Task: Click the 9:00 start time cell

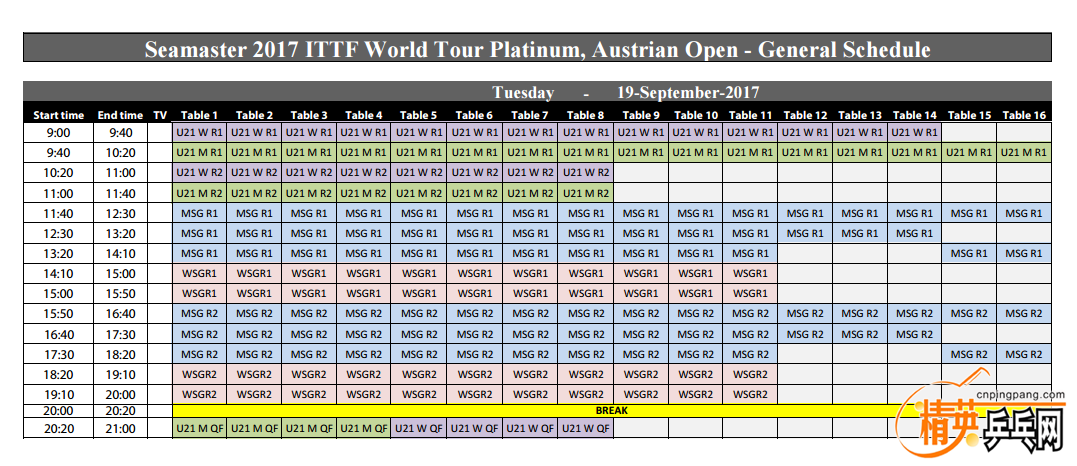Action: pyautogui.click(x=58, y=133)
